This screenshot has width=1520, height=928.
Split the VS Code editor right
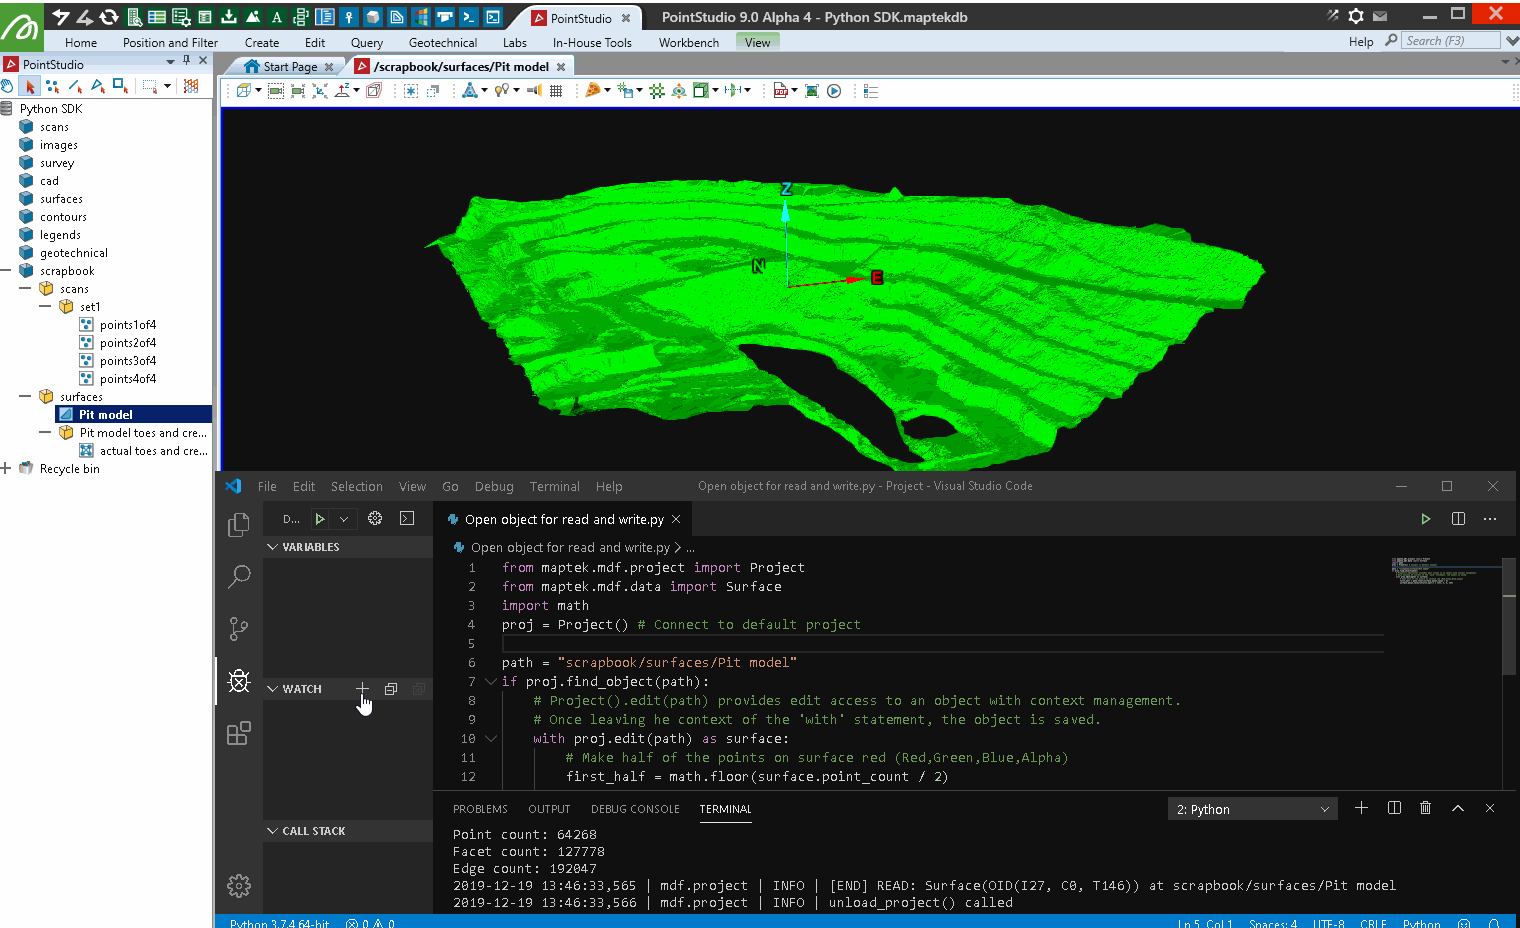coord(1458,519)
